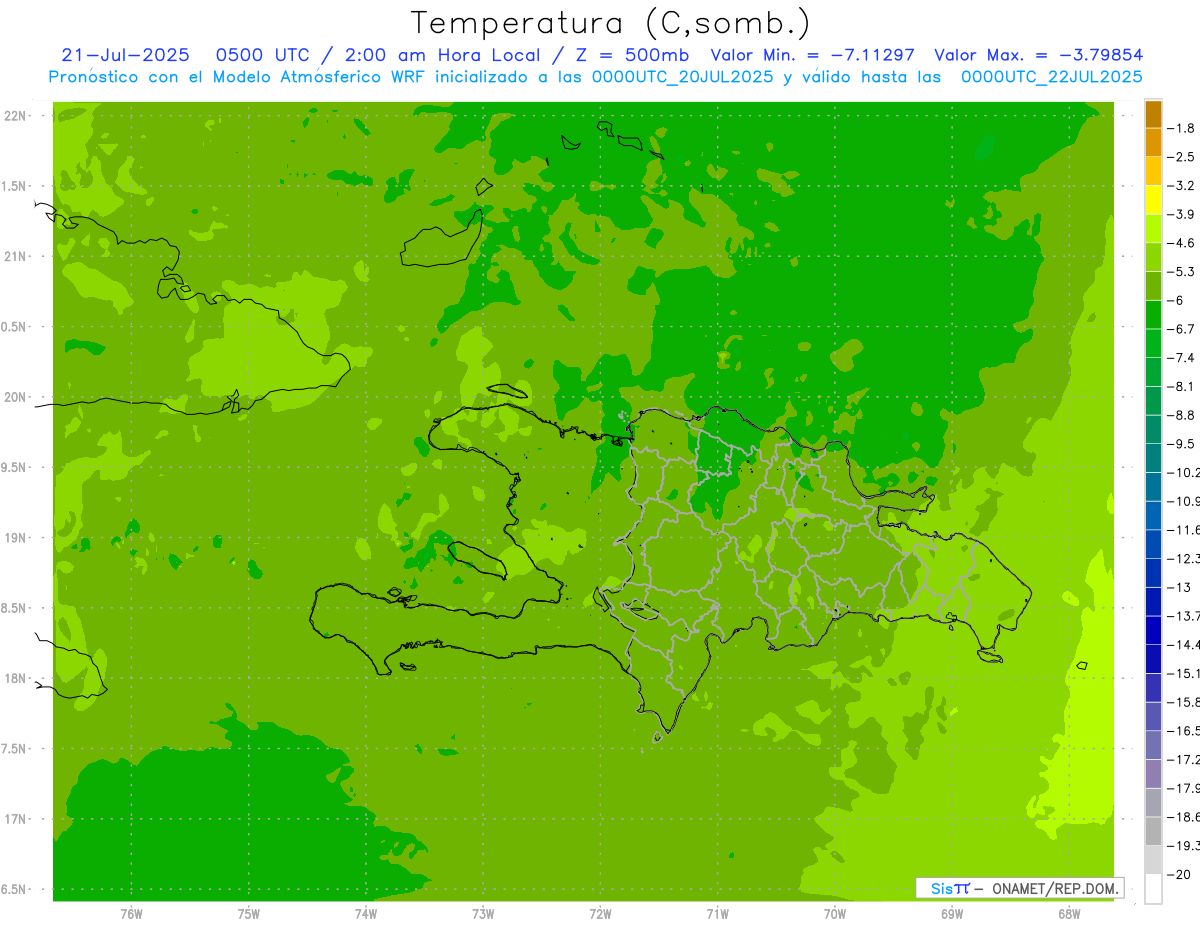Image resolution: width=1200 pixels, height=927 pixels.
Task: Click the '-4.6' colorbar value
Action: coord(1180,243)
